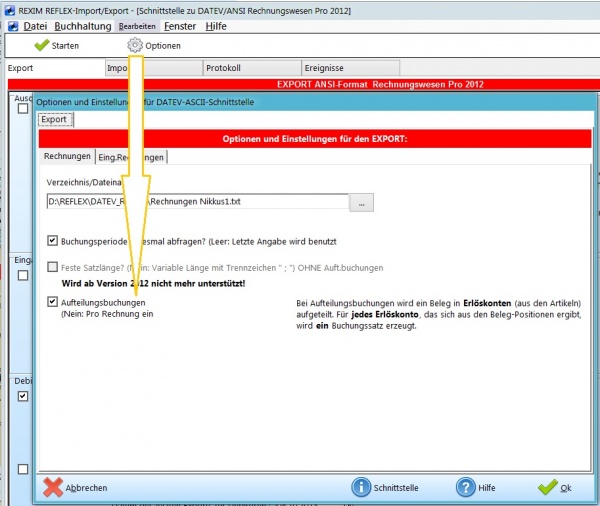Toggle the Aufteilungsbuchungen checkbox

click(52, 302)
